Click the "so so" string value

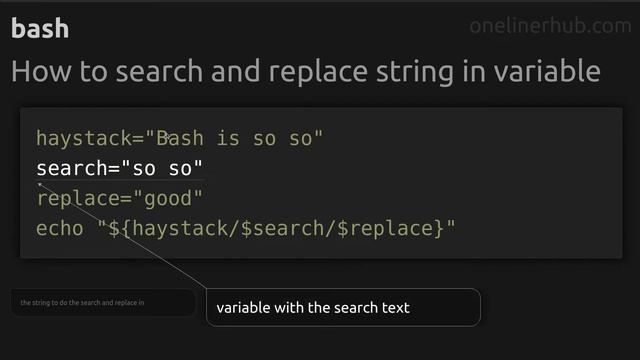(x=162, y=169)
